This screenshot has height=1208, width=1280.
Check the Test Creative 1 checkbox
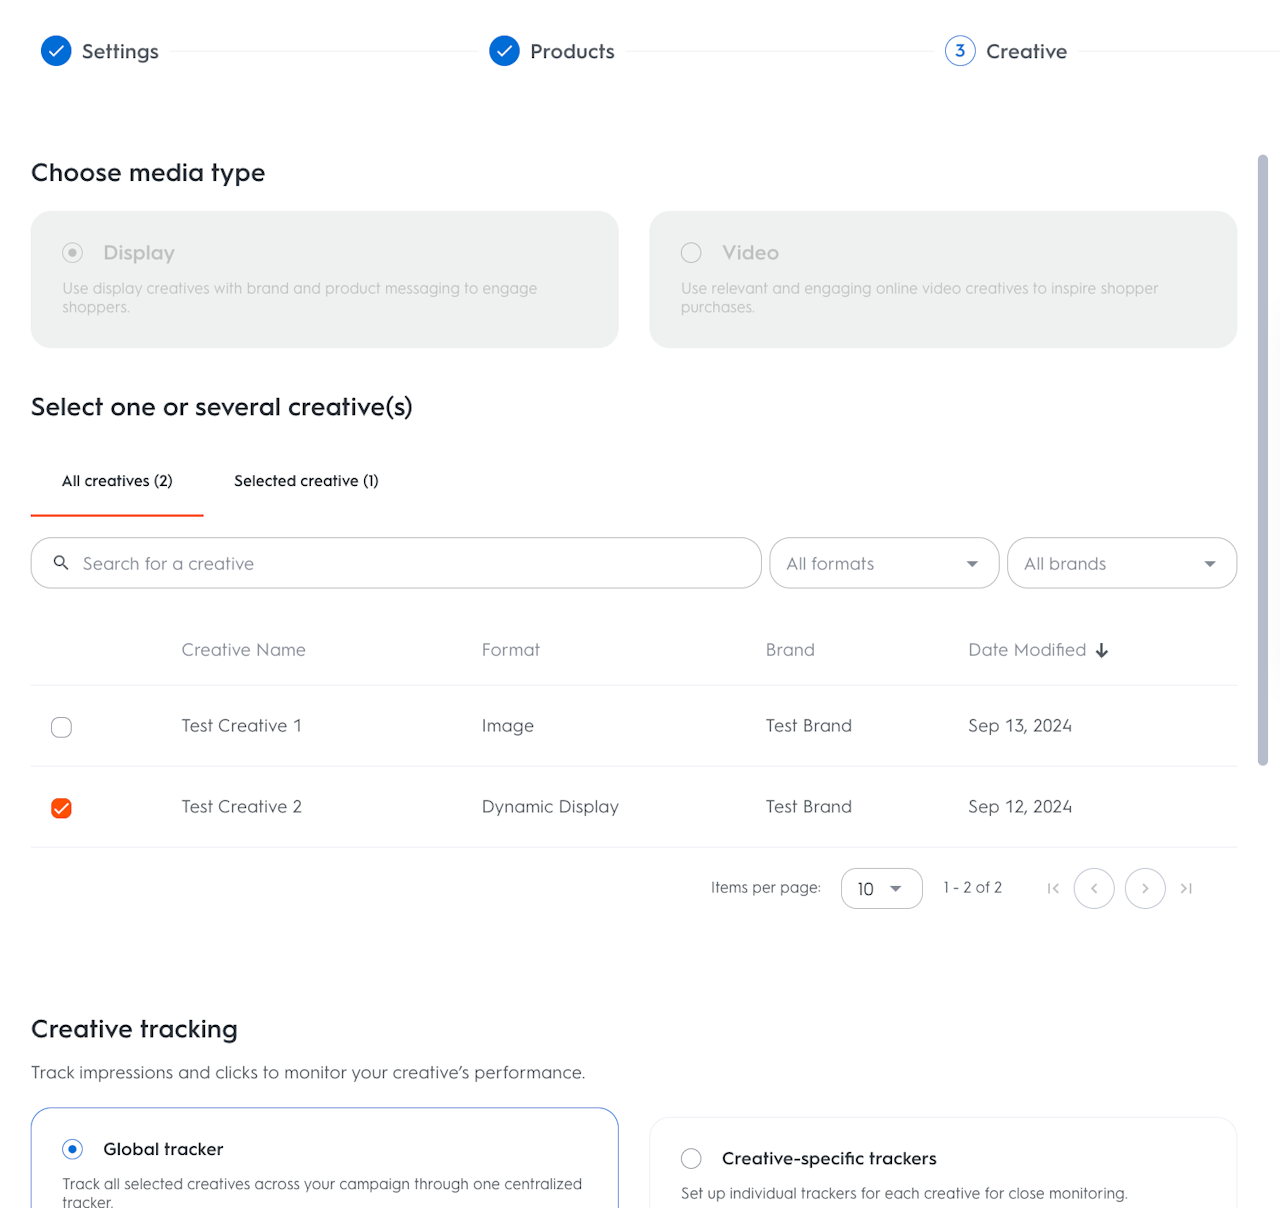(61, 727)
